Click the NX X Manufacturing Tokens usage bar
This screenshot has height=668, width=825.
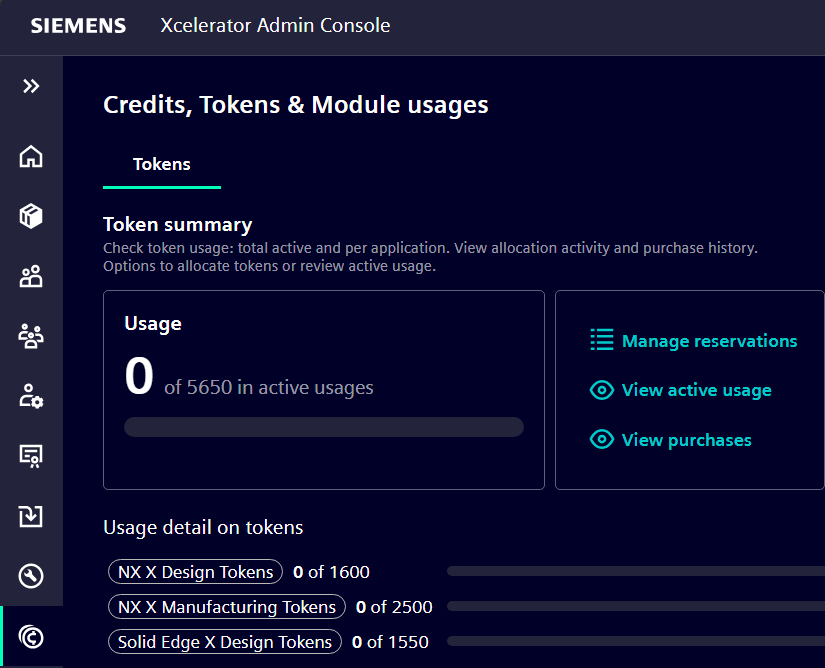coord(636,606)
